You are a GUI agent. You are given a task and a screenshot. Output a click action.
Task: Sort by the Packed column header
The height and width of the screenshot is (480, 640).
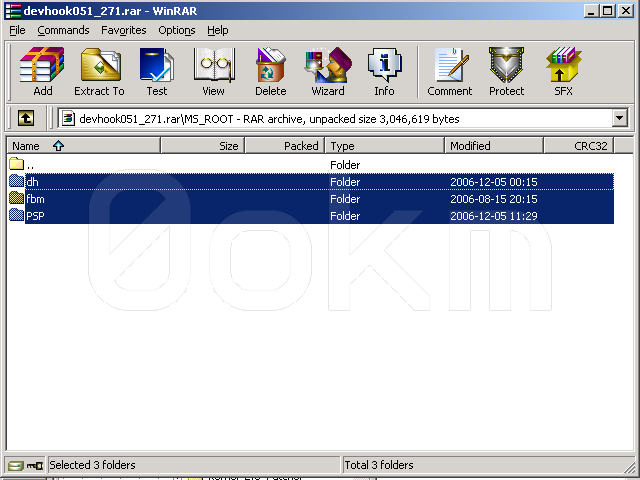coord(284,146)
